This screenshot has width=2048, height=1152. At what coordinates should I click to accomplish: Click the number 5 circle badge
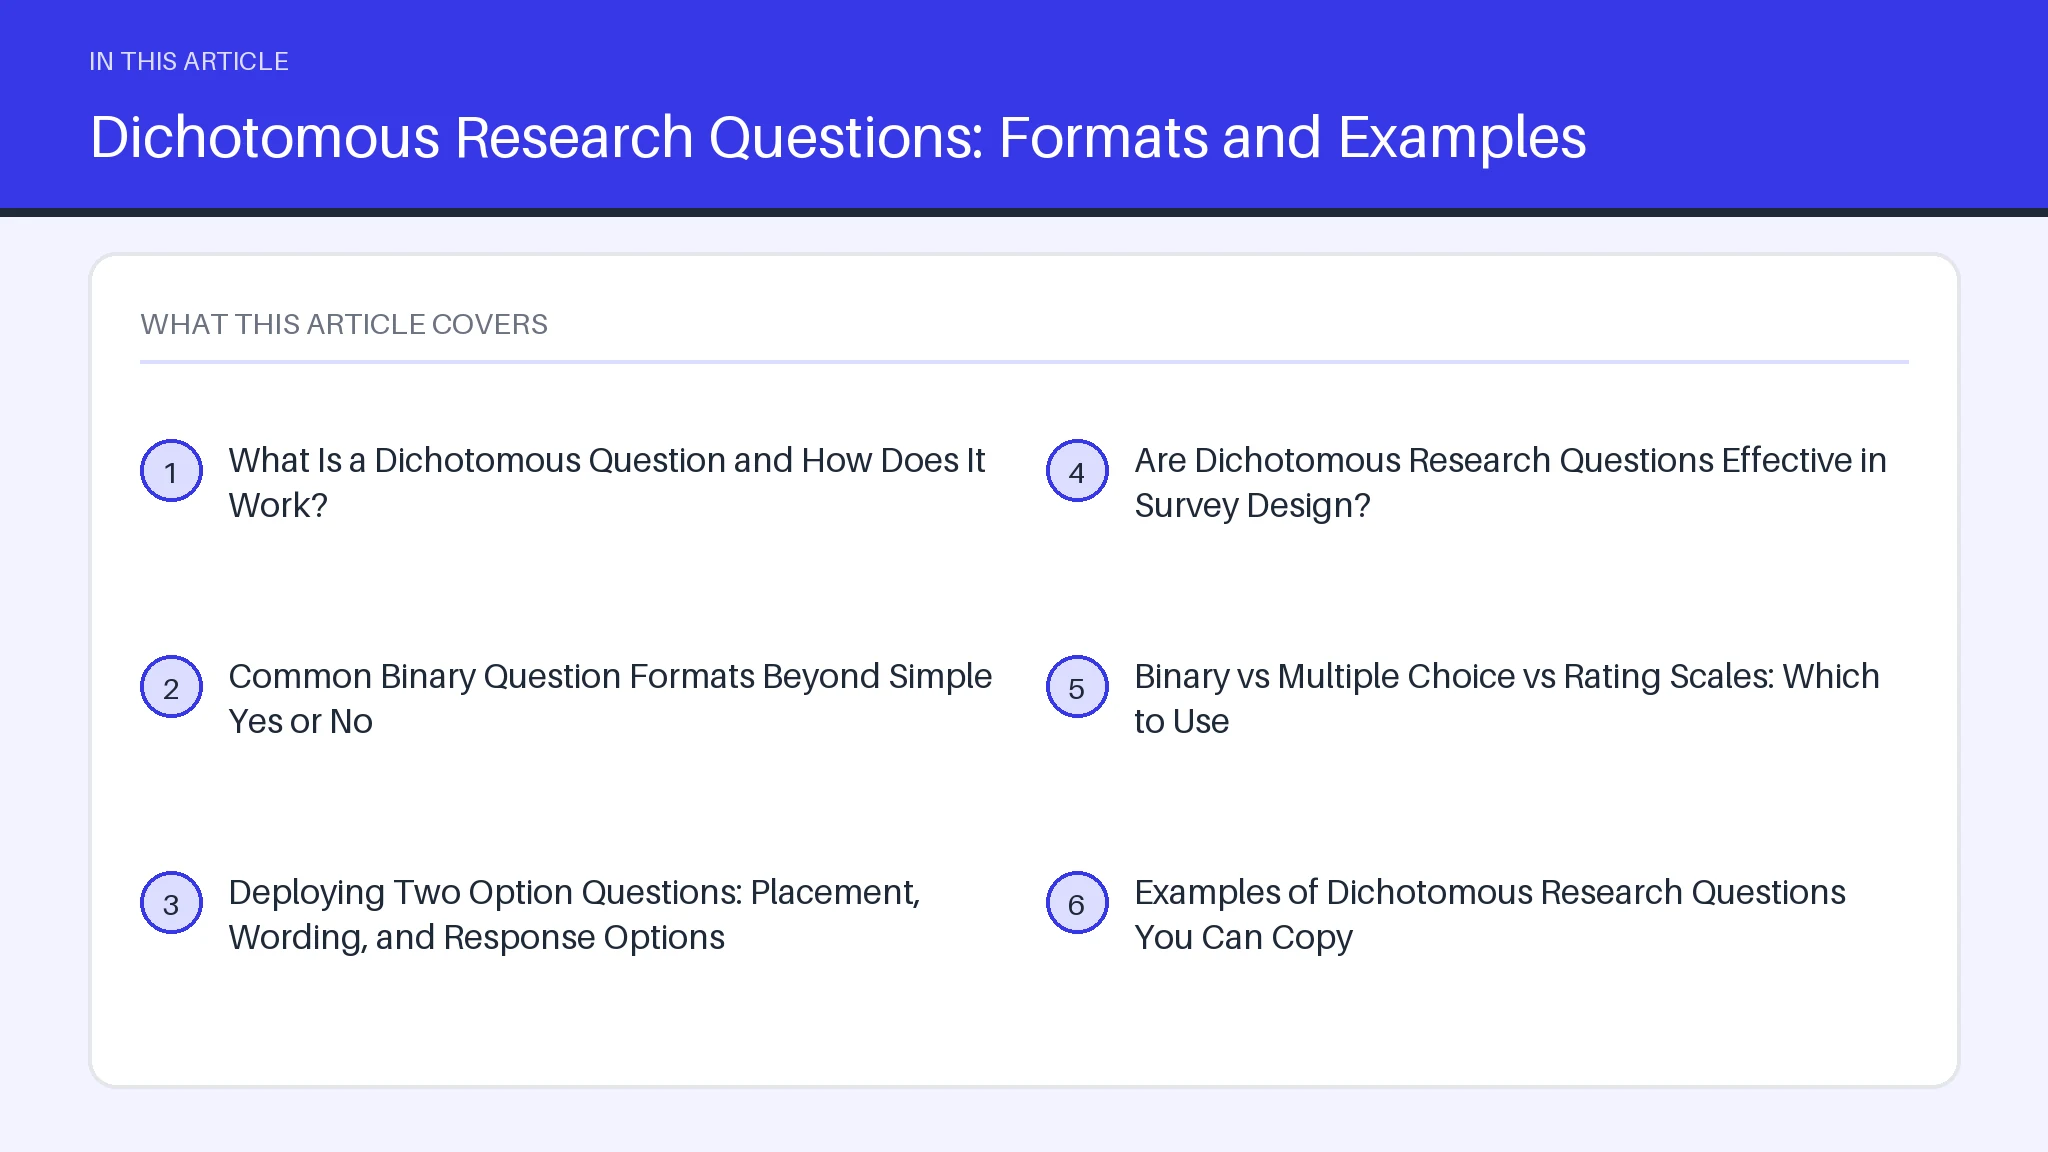pyautogui.click(x=1077, y=687)
